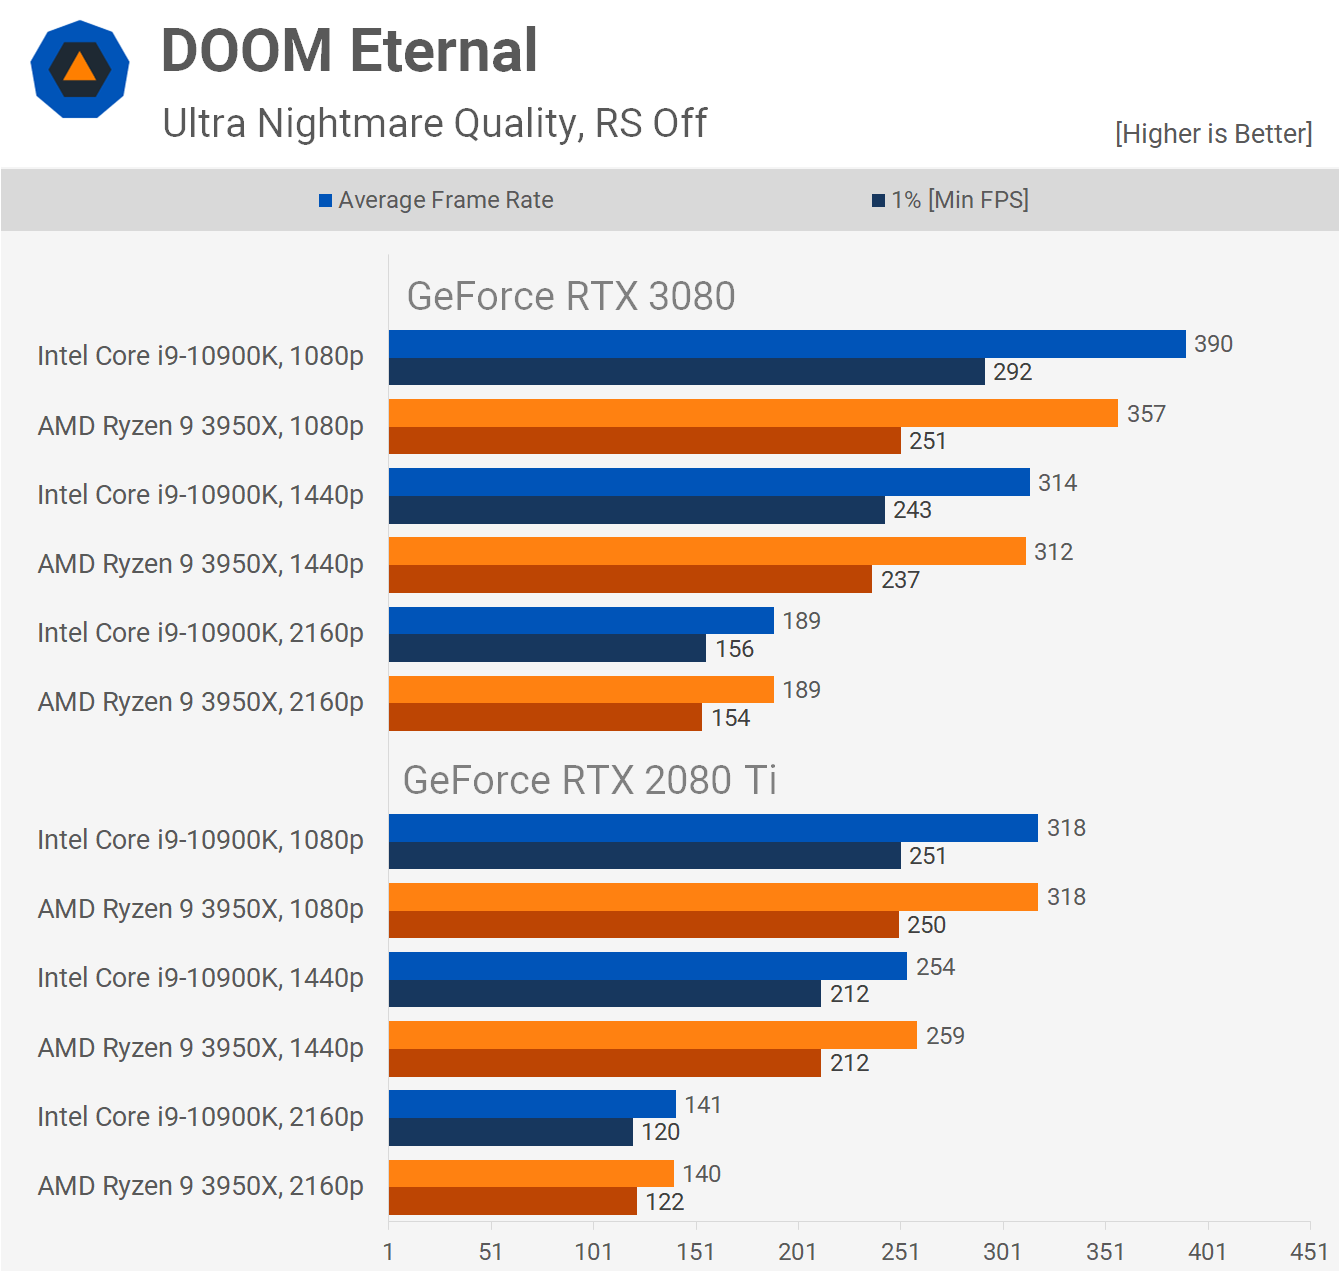Viewport: 1340px width, 1272px height.
Task: Click 'AMD Ryzen 9 3950X, 1440p' under RTX 3080
Action: tap(200, 564)
